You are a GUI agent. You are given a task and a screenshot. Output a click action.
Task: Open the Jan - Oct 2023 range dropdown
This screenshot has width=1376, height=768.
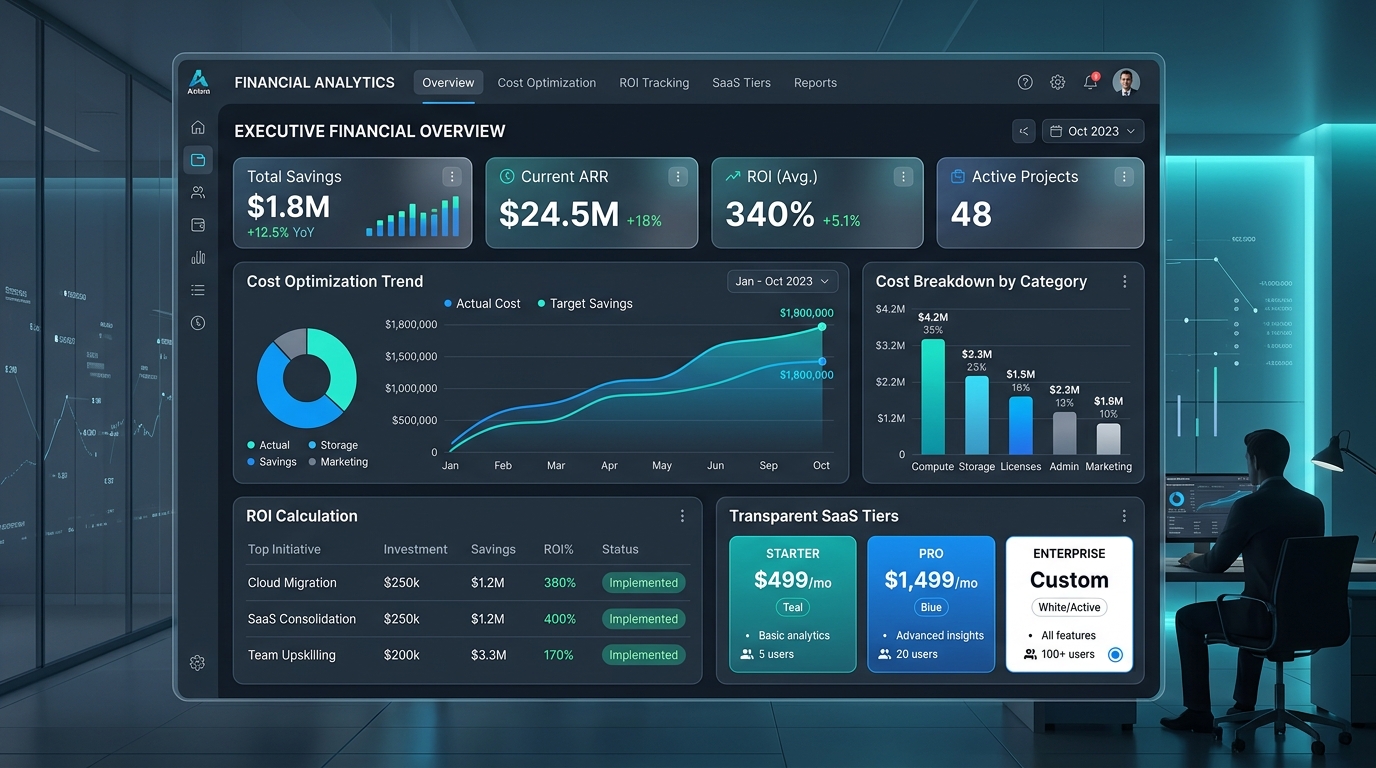pyautogui.click(x=783, y=282)
